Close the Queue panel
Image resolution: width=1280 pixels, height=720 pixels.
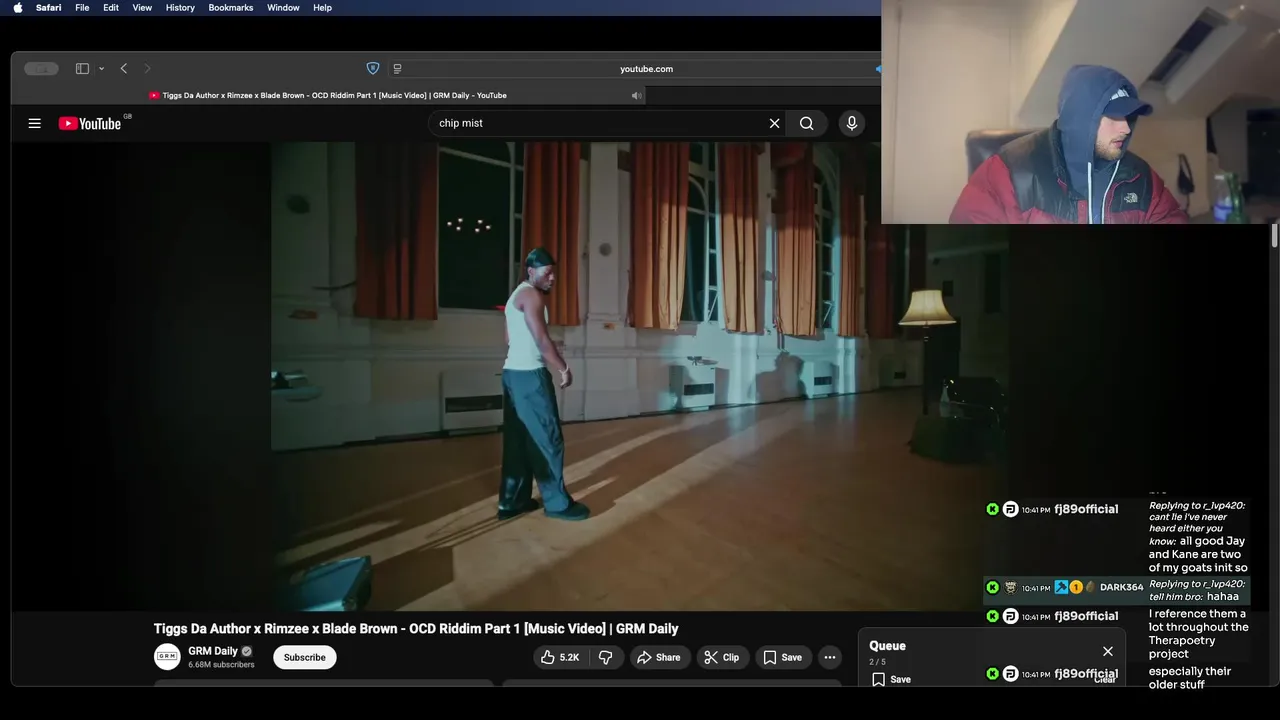pyautogui.click(x=1108, y=651)
